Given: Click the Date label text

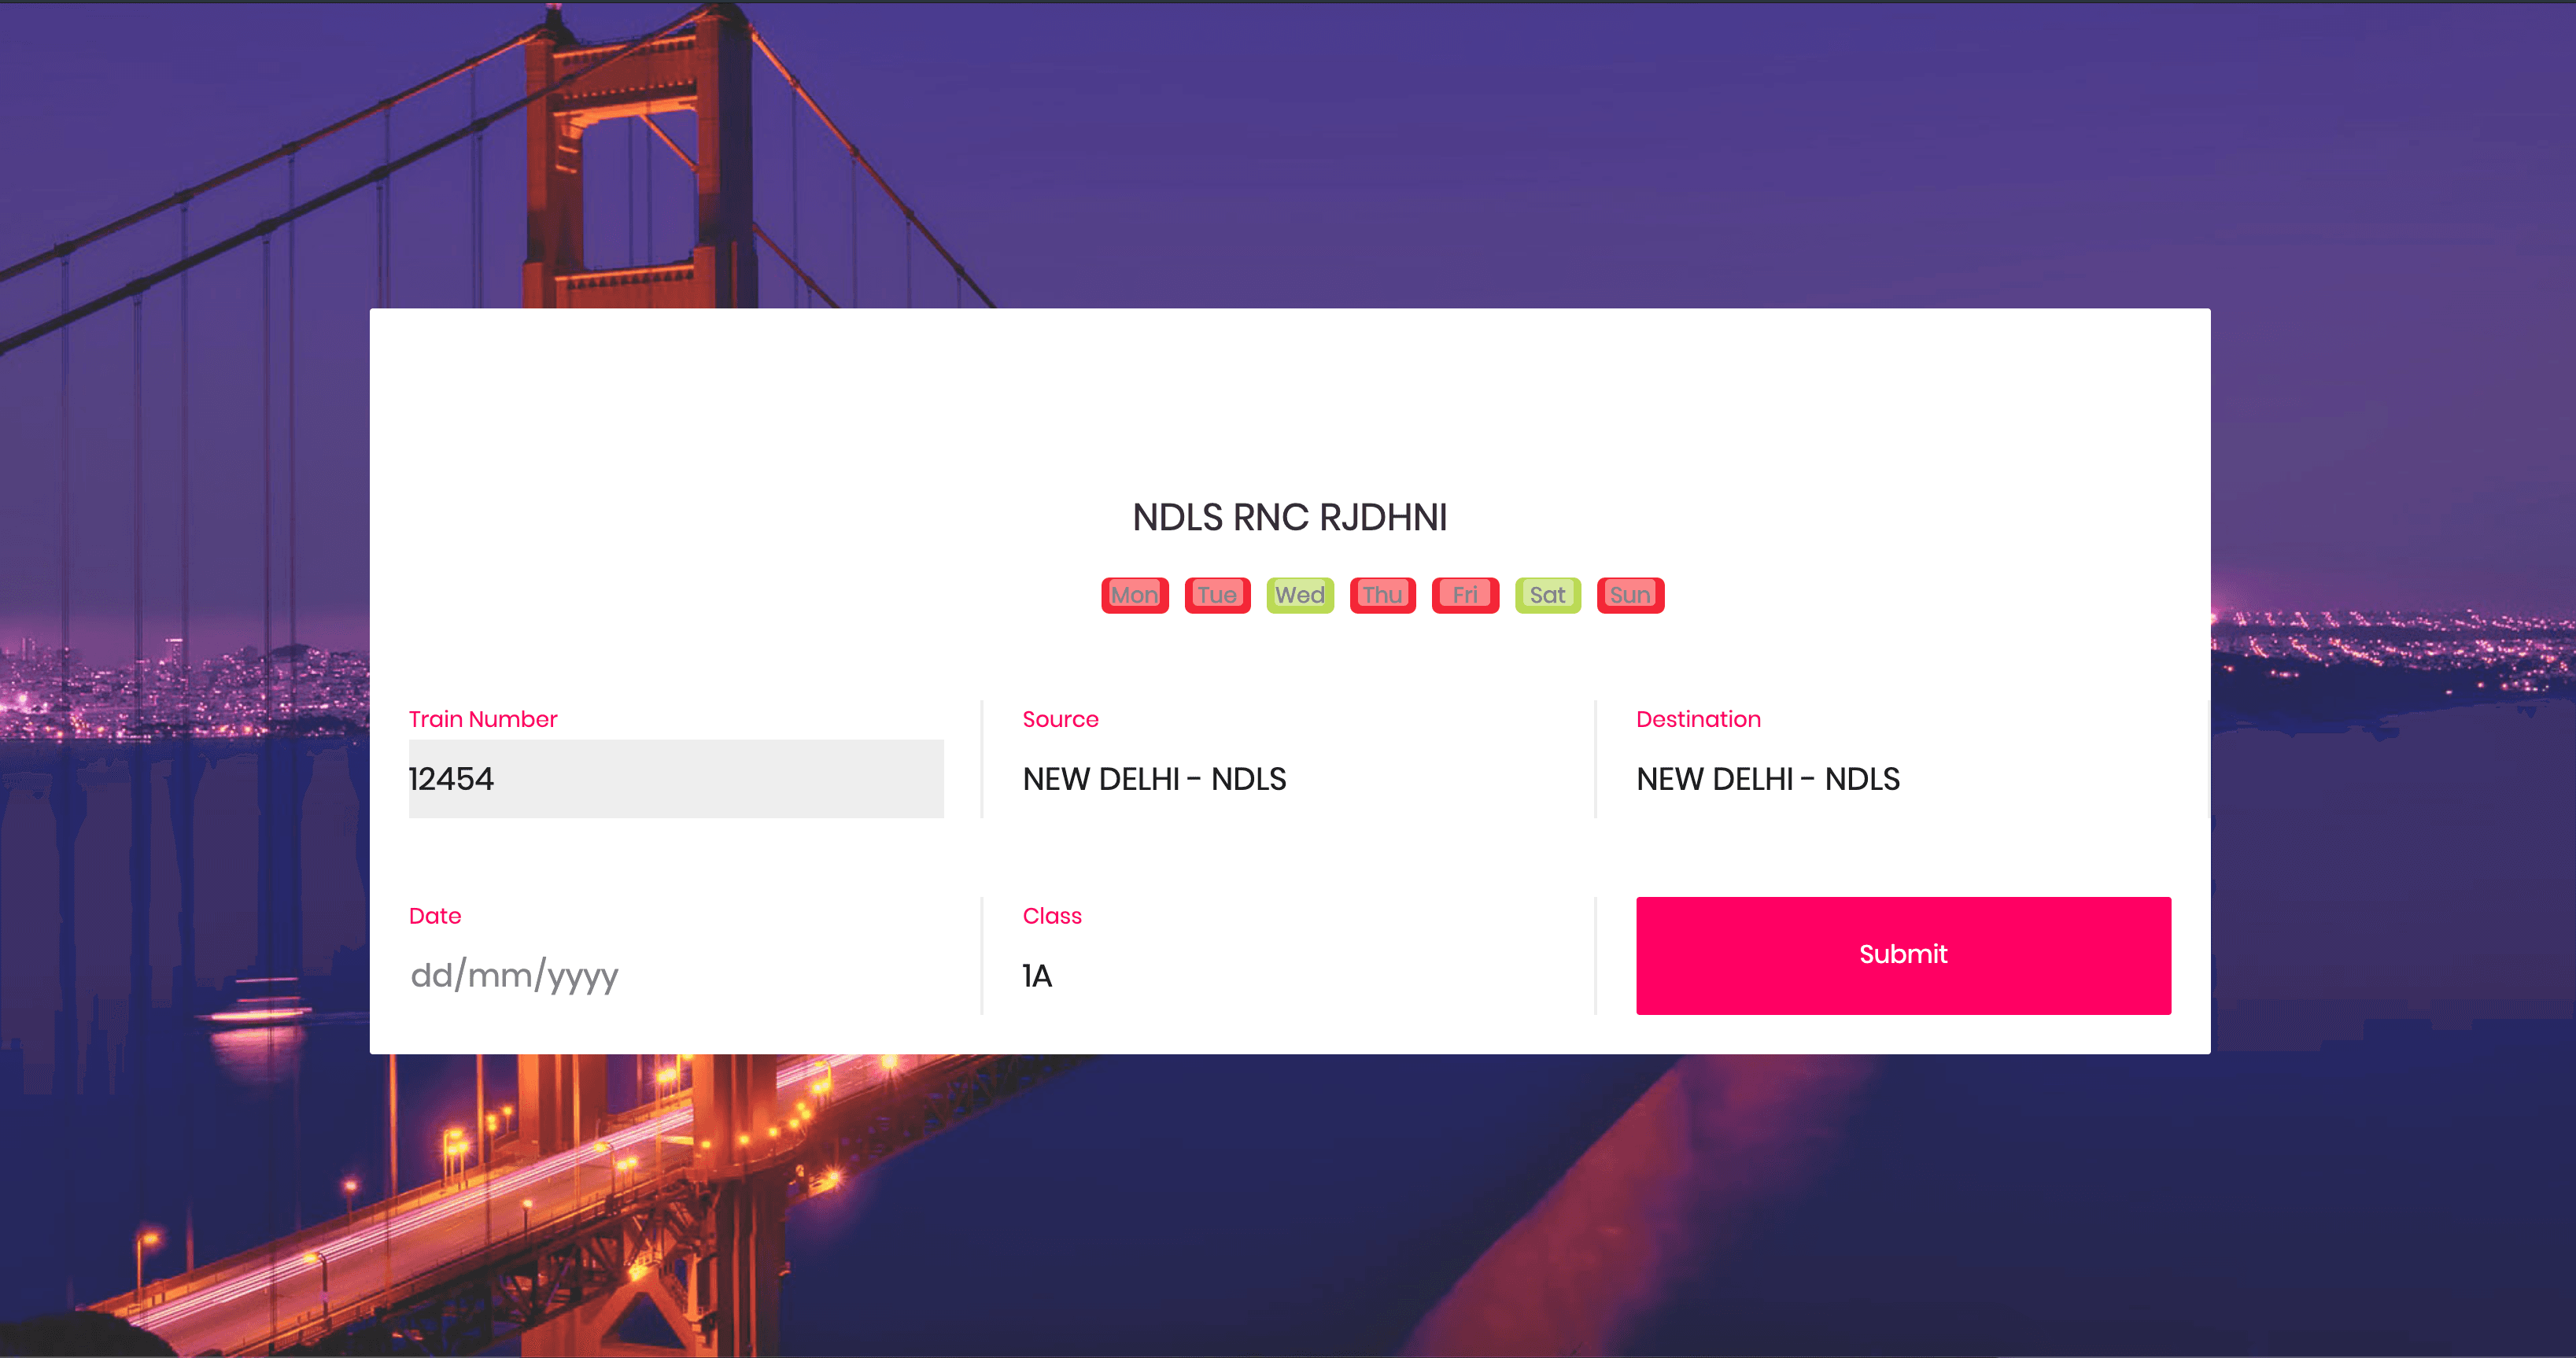Looking at the screenshot, I should [x=434, y=916].
